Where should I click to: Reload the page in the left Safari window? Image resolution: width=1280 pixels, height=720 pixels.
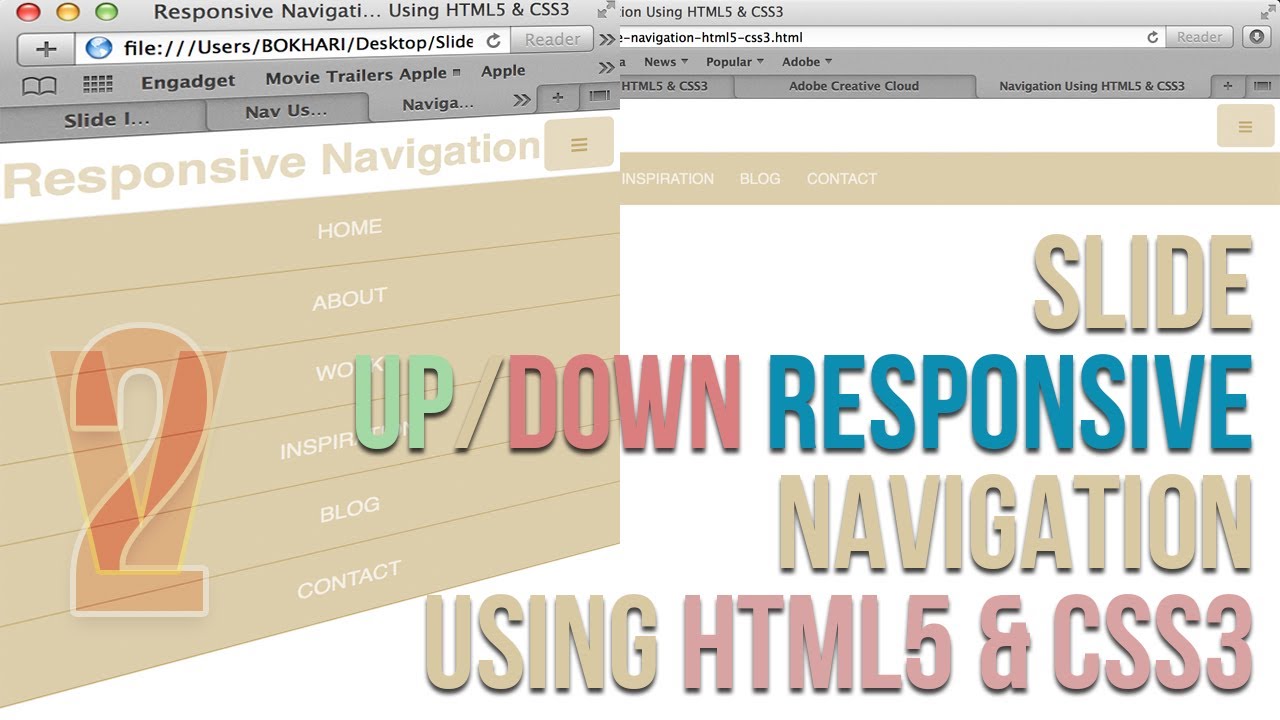point(493,41)
